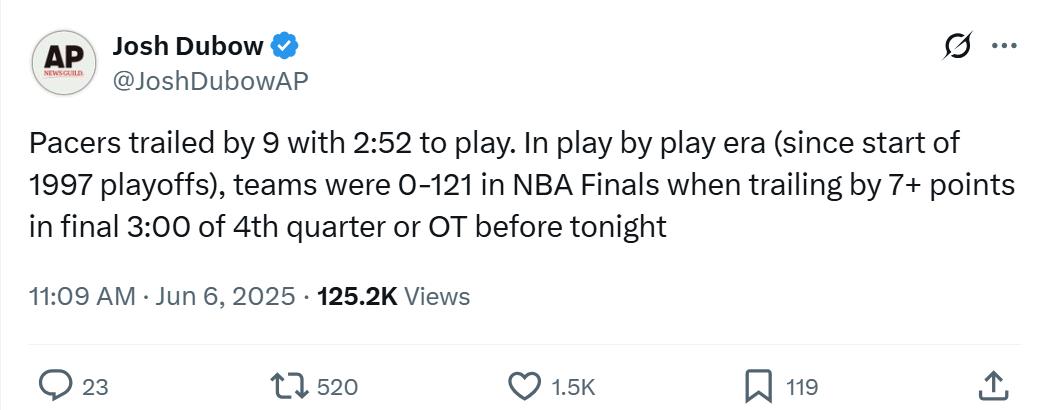The height and width of the screenshot is (410, 1043).
Task: Click the @JoshDubowAP handle
Action: pyautogui.click(x=210, y=81)
